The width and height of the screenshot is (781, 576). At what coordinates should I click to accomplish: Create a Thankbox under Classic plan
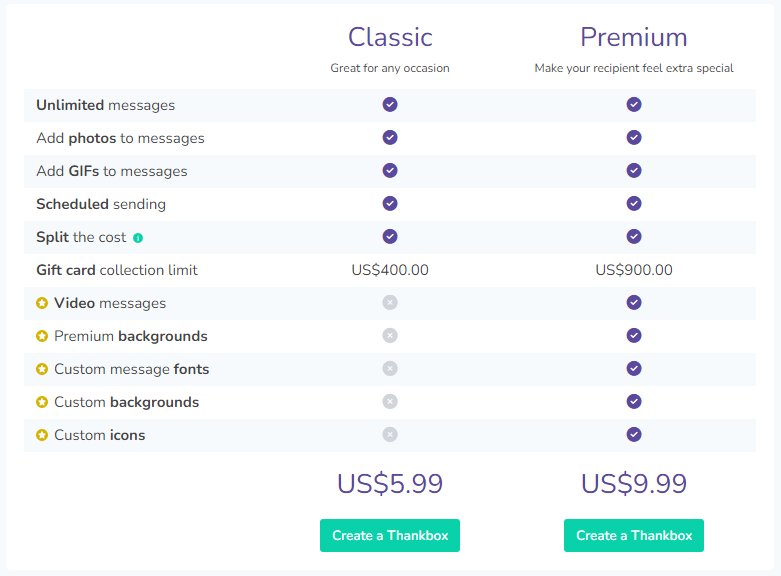pyautogui.click(x=390, y=536)
